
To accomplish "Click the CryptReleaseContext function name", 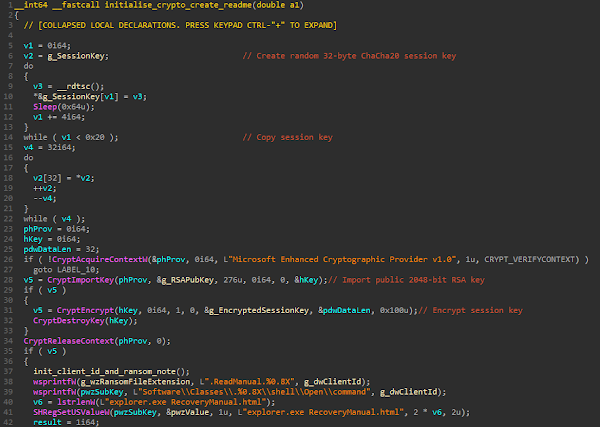I will [x=69, y=341].
